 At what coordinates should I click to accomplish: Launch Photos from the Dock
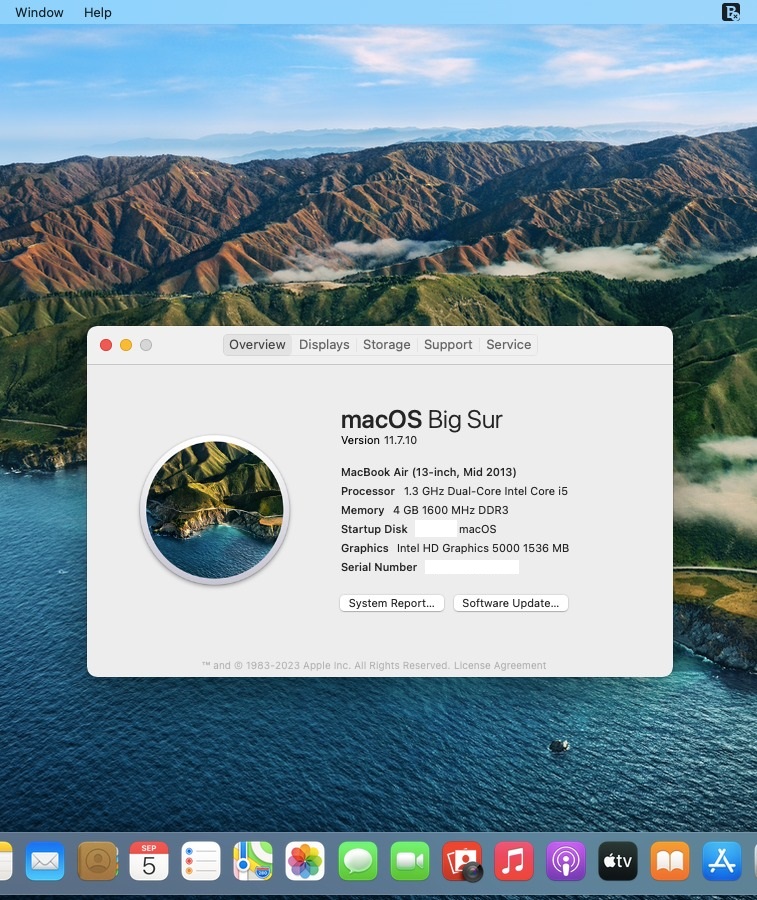tap(305, 861)
